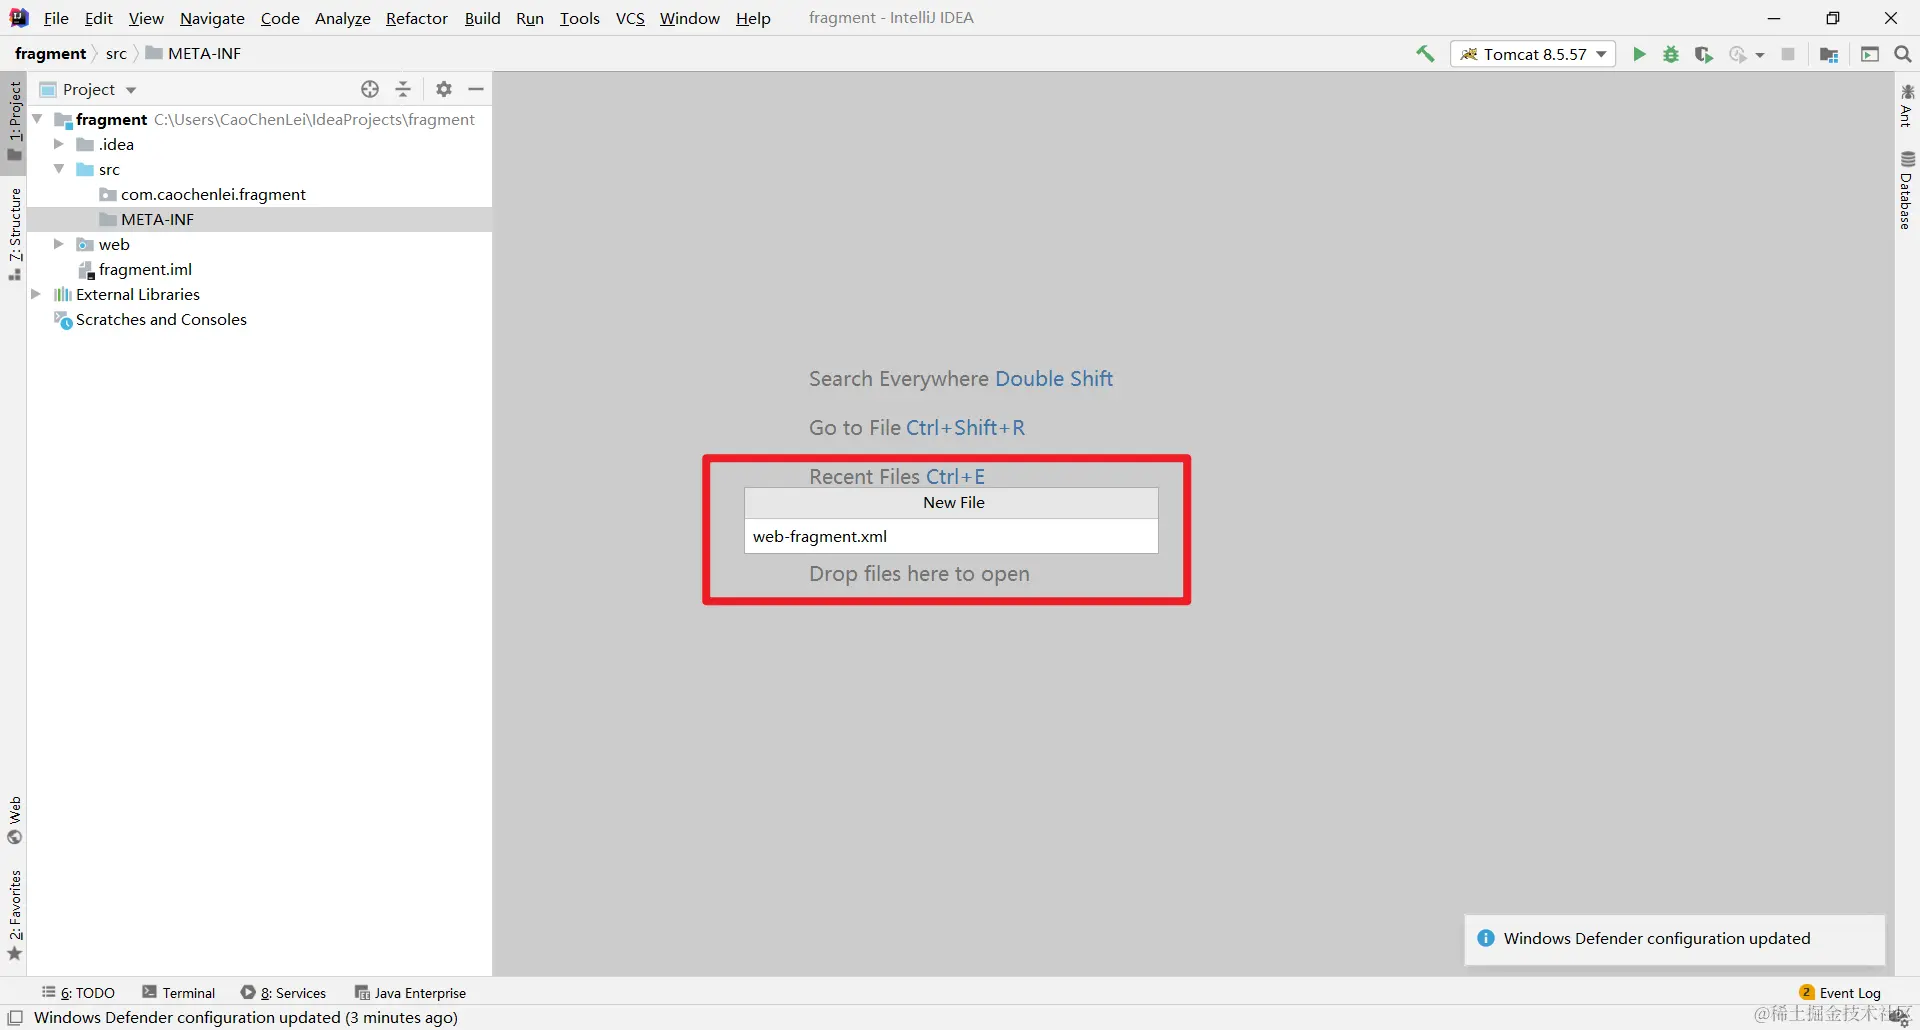The image size is (1920, 1030).
Task: Open Project panel gear settings
Action: point(444,89)
